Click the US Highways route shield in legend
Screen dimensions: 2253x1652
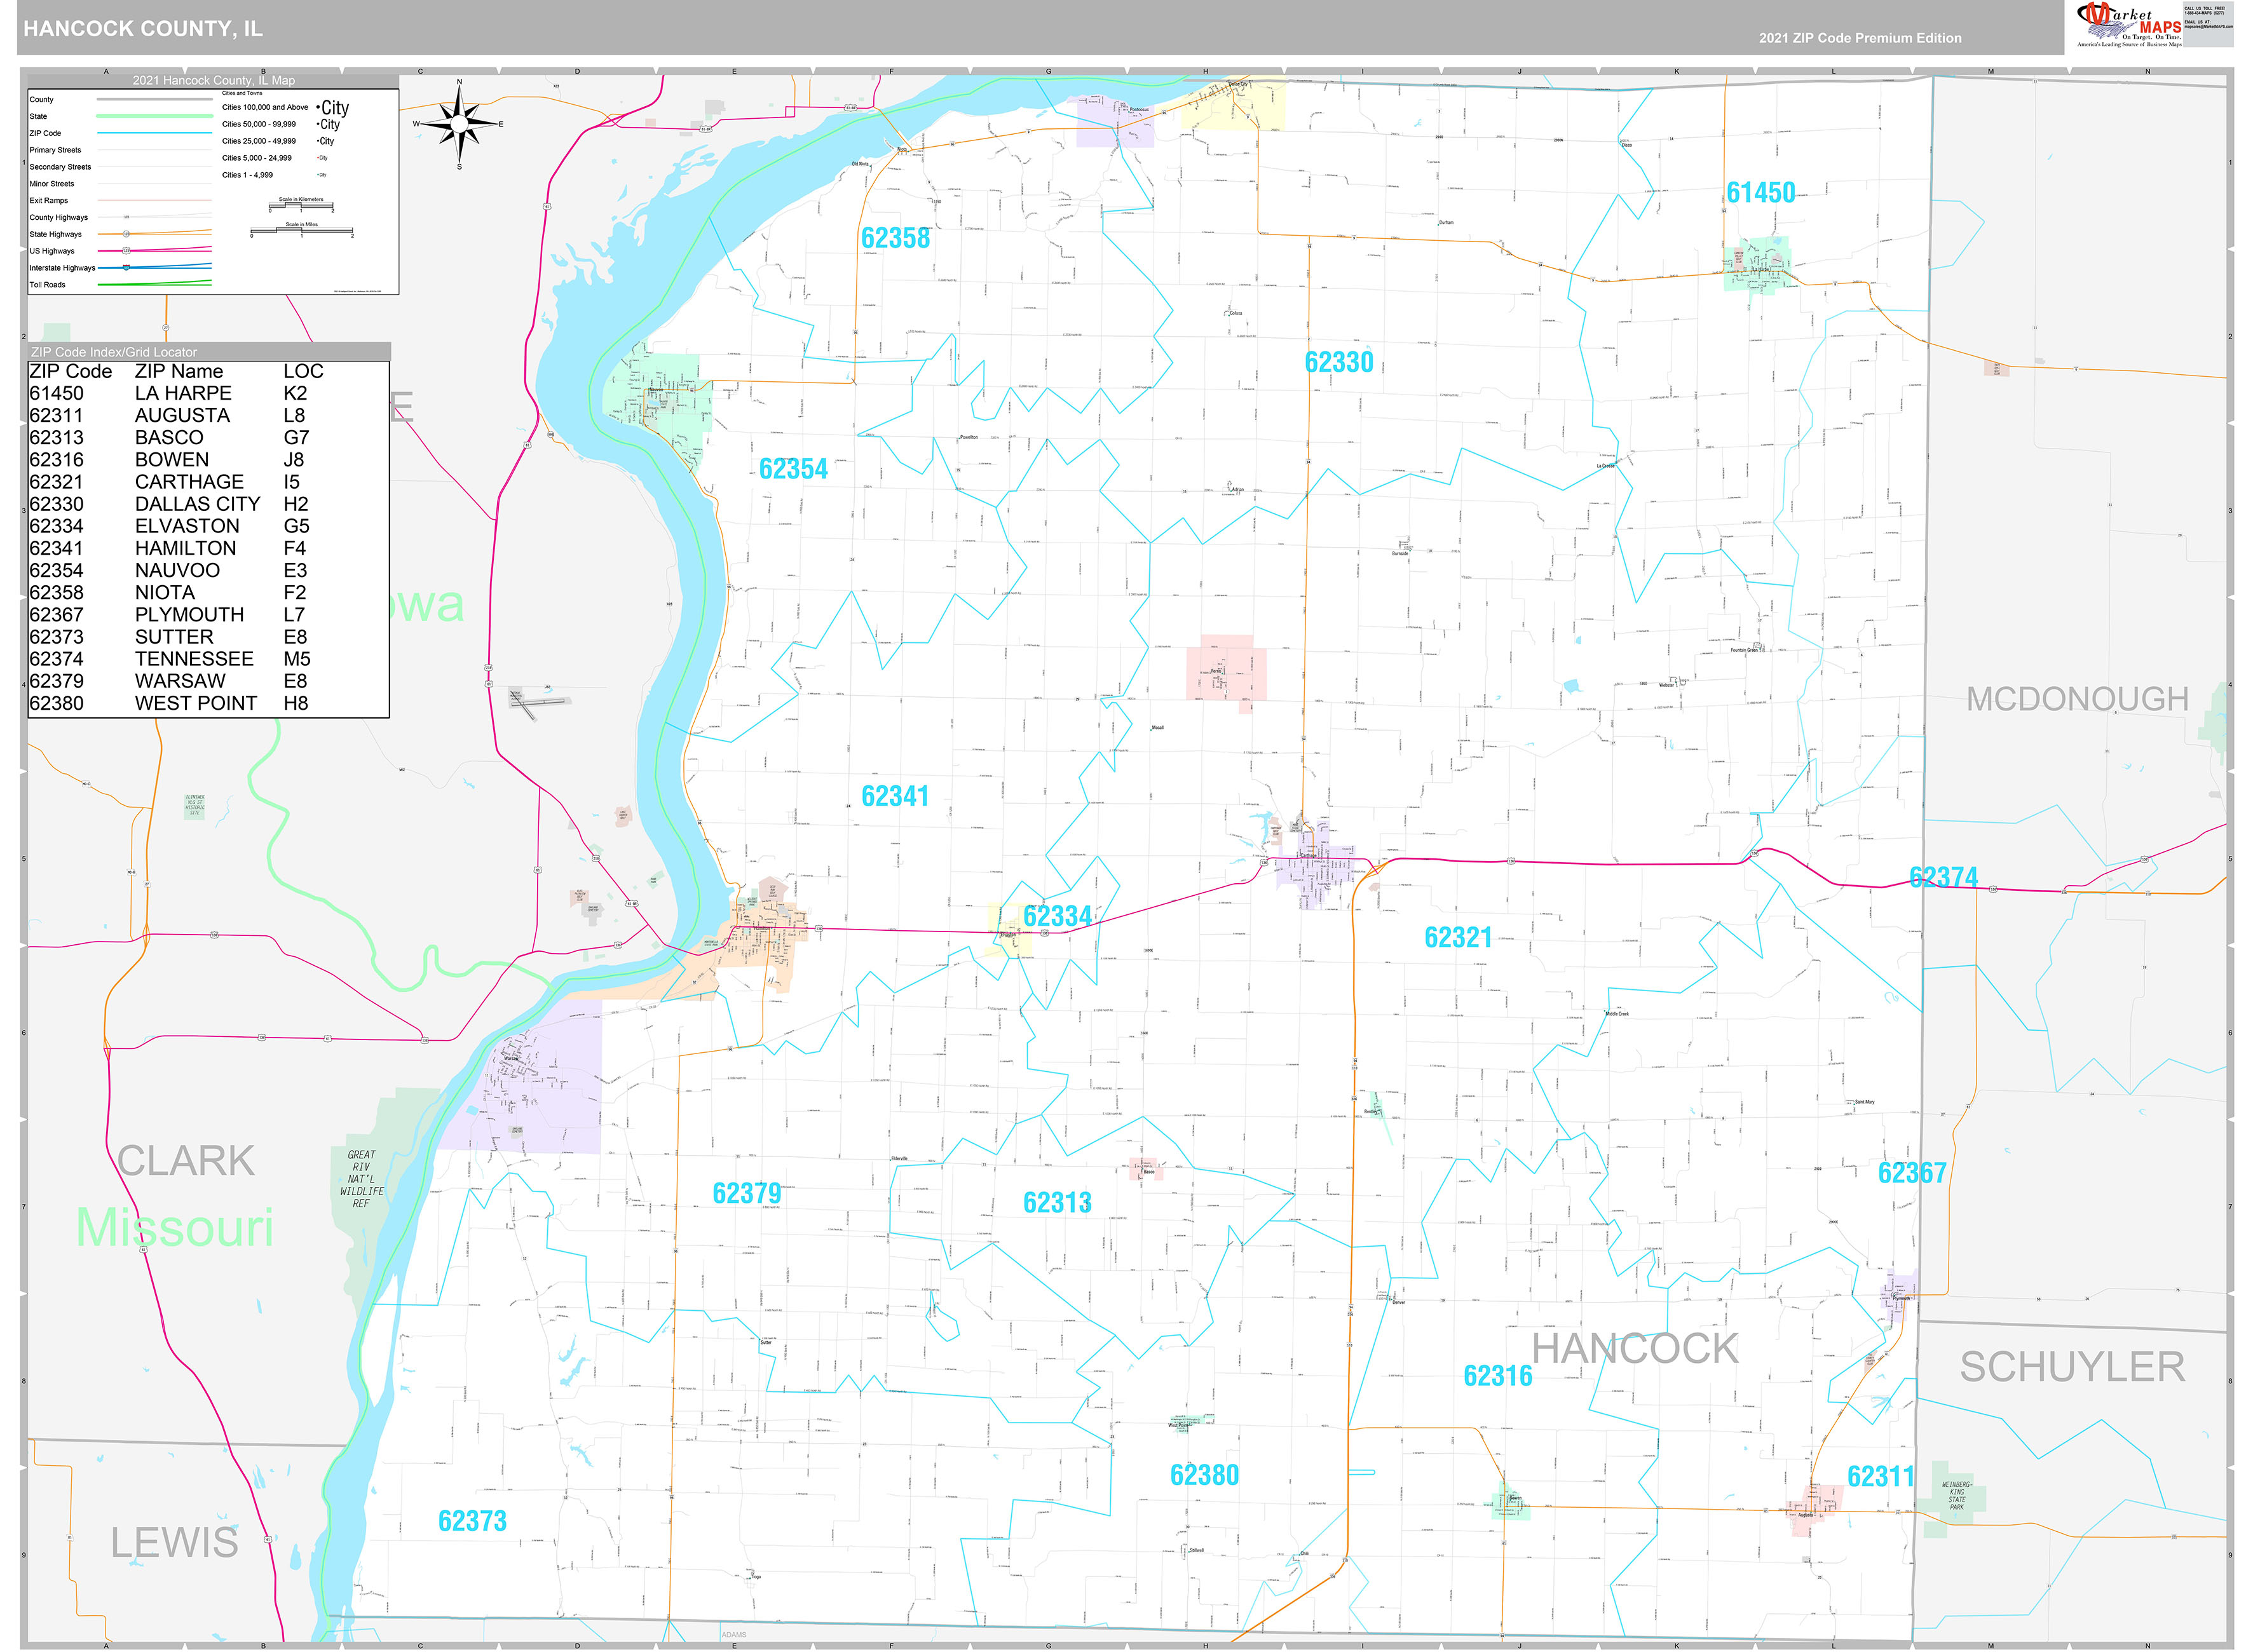(x=126, y=251)
